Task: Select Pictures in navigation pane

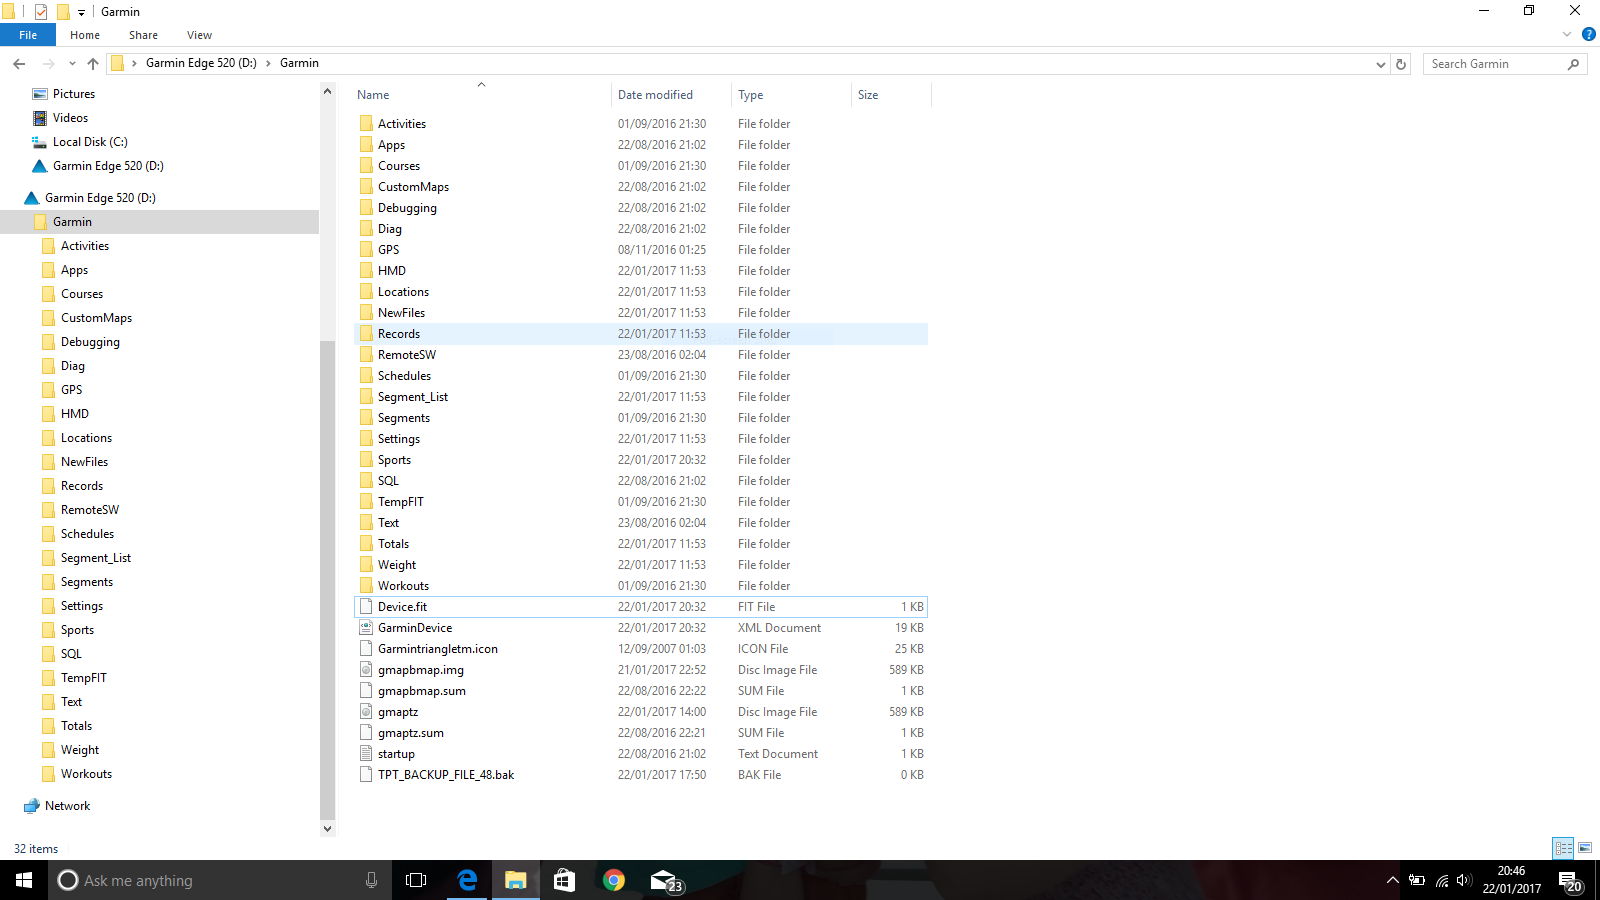Action: [x=74, y=94]
